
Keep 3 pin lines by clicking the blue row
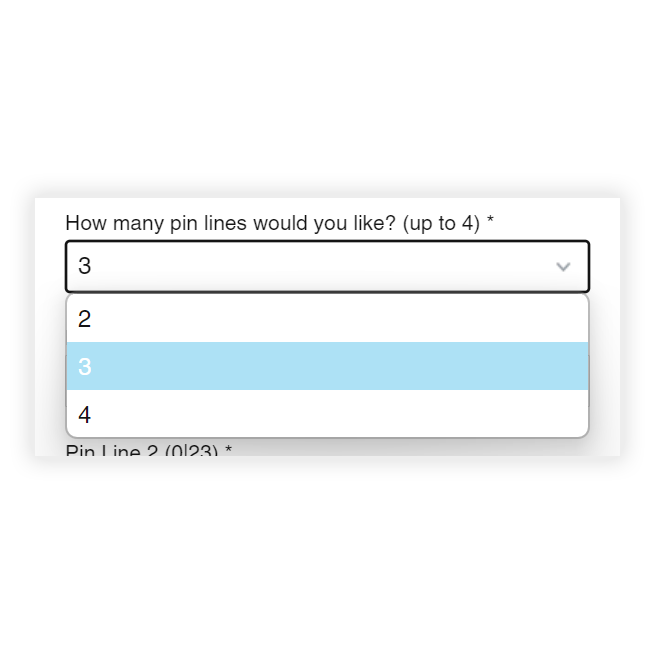(x=327, y=366)
